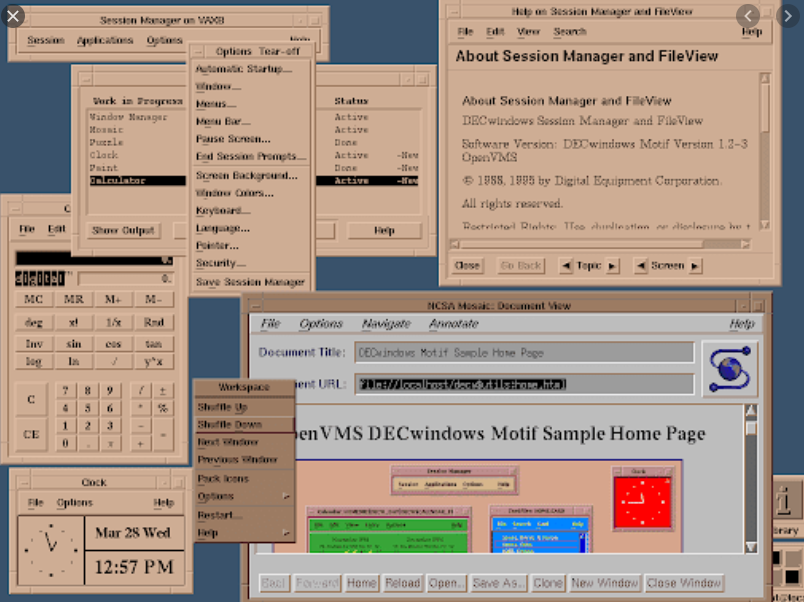This screenshot has width=804, height=602.
Task: Go to previous image with left chevron
Action: [748, 16]
